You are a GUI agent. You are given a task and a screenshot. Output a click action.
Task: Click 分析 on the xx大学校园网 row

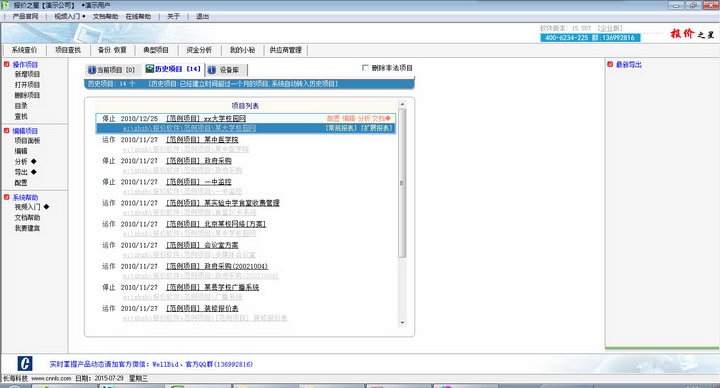[364, 118]
